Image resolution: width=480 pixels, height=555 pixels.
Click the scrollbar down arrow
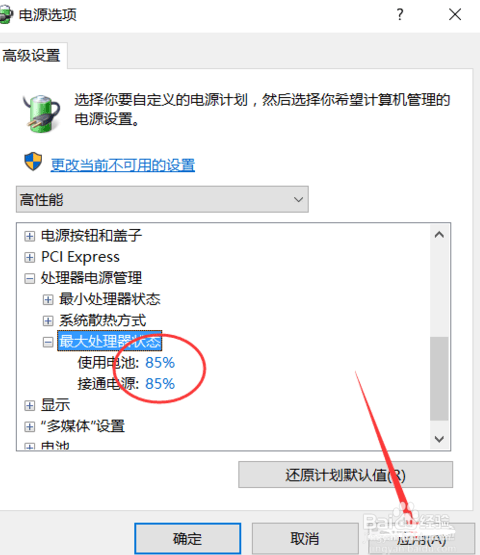(439, 439)
